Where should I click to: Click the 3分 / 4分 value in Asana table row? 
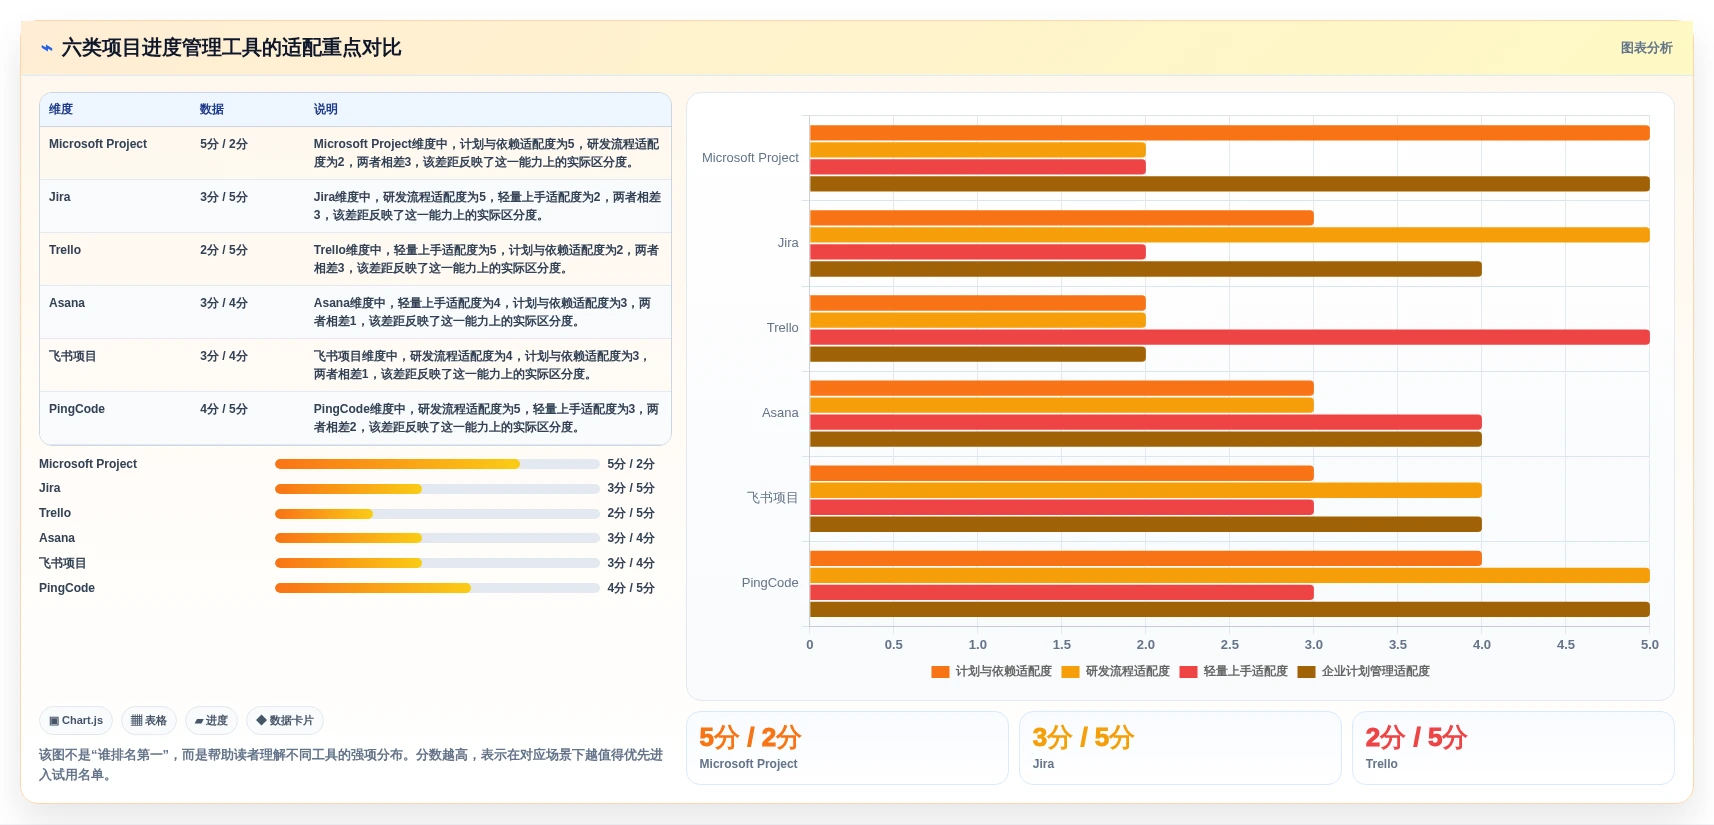tap(224, 303)
